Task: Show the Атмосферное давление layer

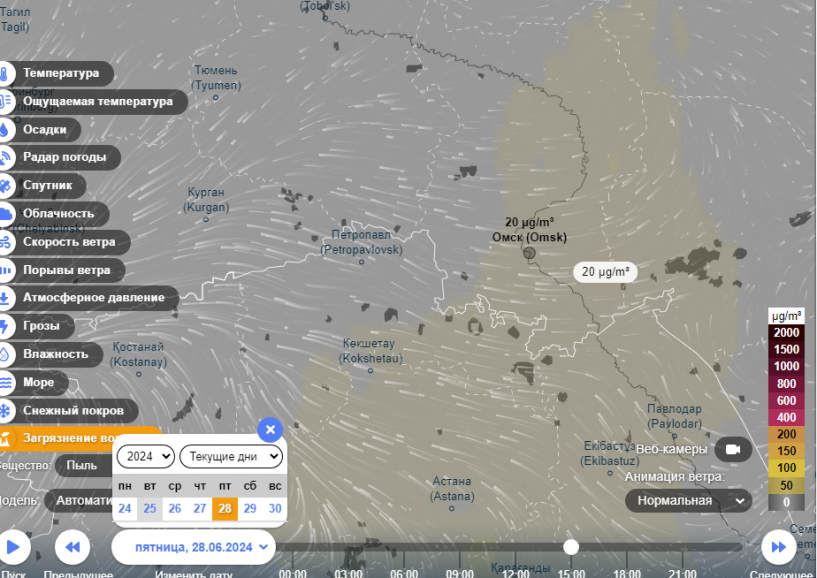Action: pyautogui.click(x=93, y=298)
